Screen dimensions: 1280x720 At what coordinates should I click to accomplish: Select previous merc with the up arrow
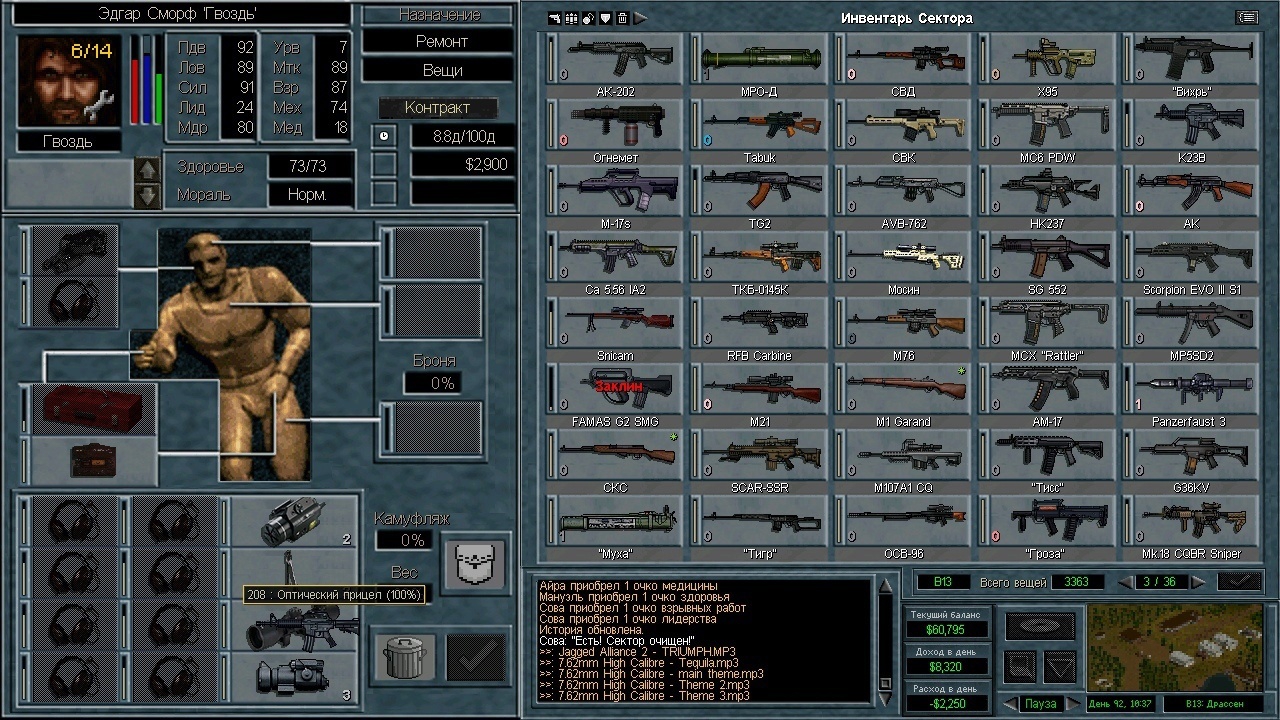click(147, 171)
